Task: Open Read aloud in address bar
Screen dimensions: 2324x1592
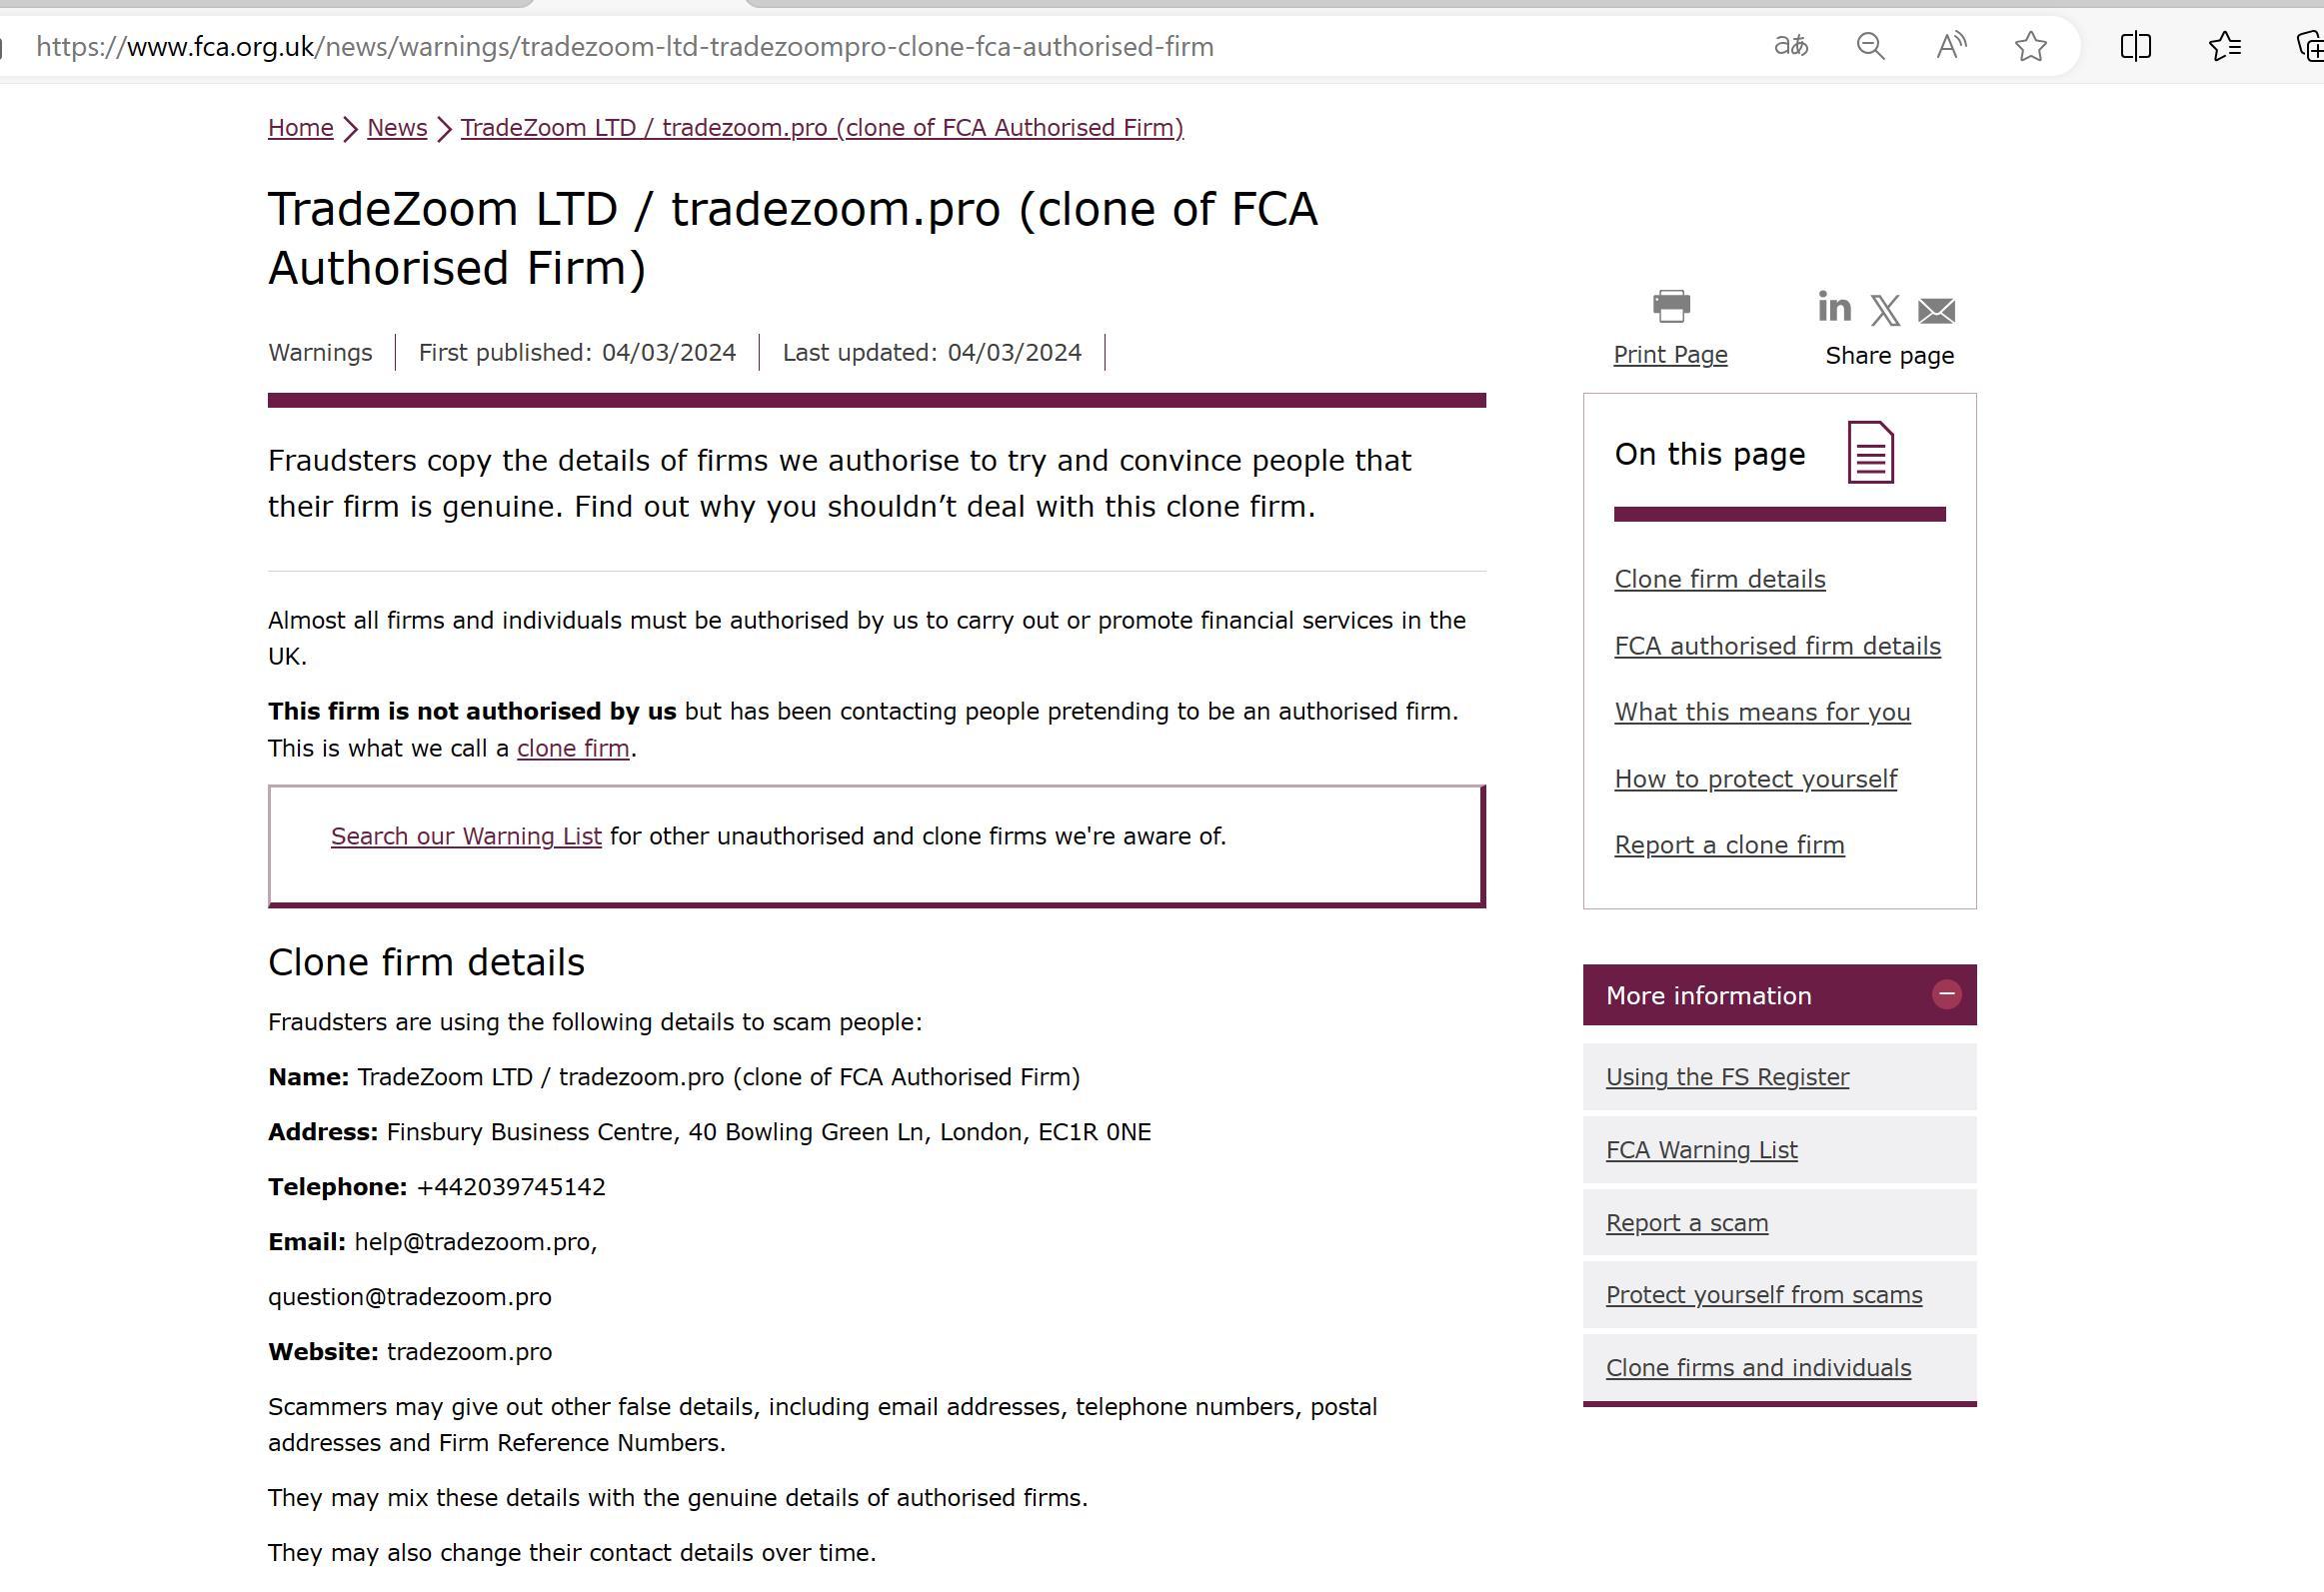Action: click(x=1950, y=46)
